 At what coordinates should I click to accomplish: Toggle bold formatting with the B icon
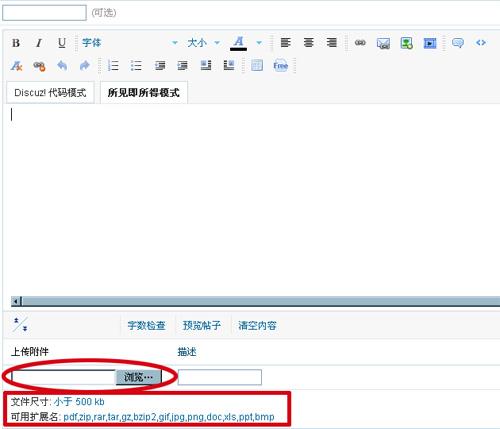click(16, 43)
